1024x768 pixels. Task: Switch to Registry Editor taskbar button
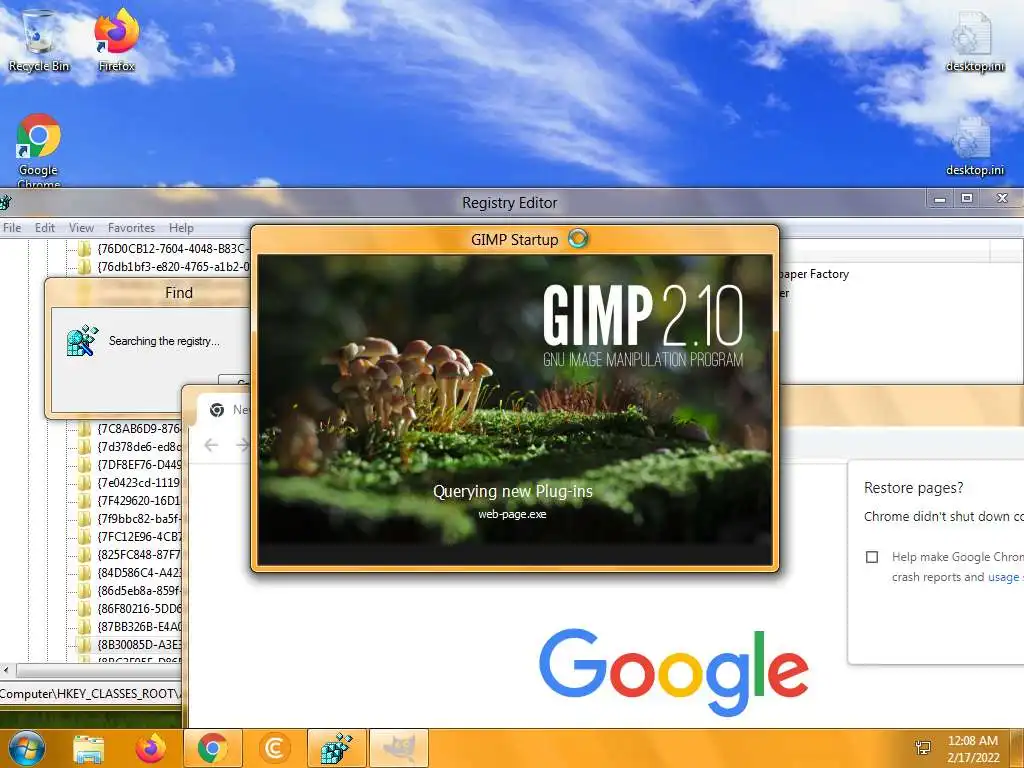point(336,748)
